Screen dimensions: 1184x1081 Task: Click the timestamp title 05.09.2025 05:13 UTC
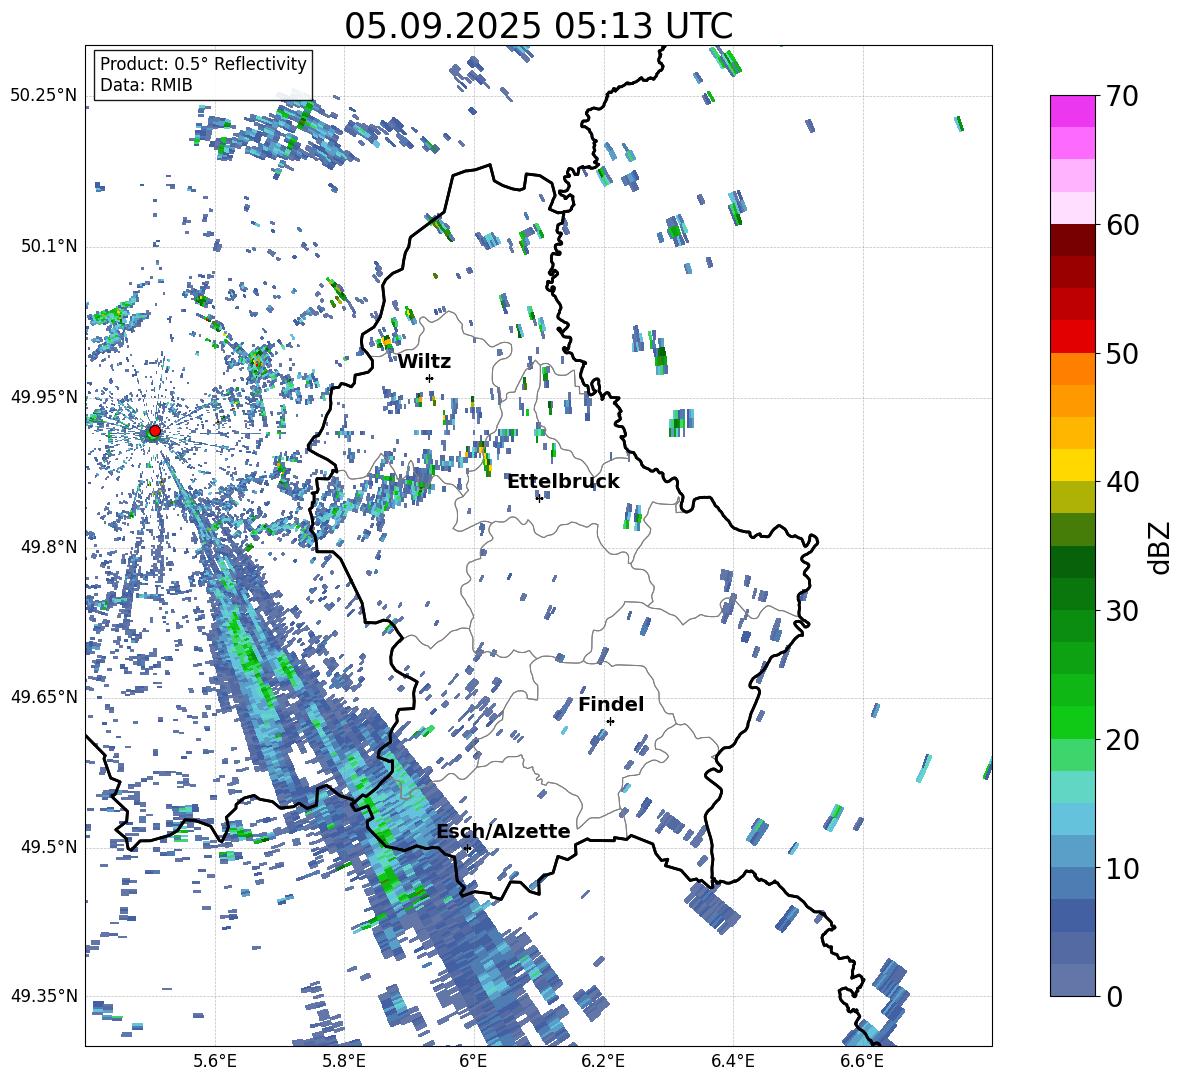pyautogui.click(x=538, y=26)
